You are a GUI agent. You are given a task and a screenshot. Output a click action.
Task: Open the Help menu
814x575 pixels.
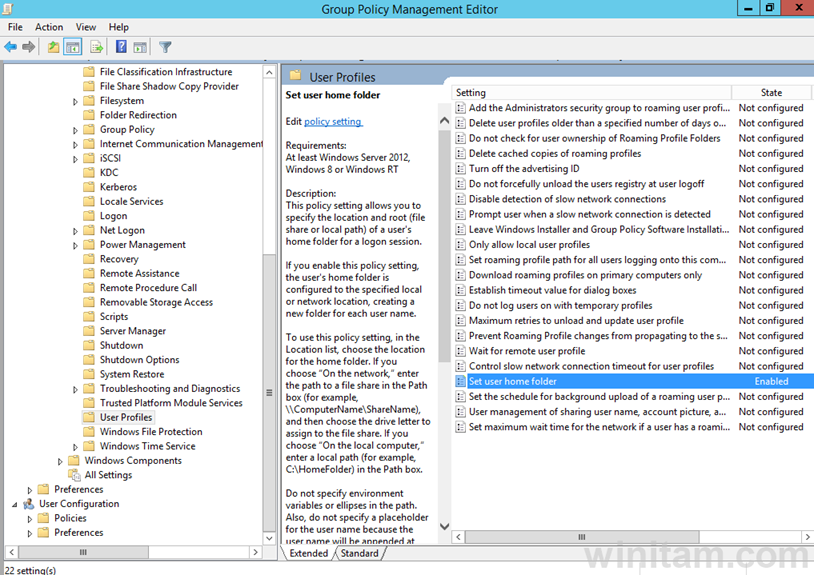(x=118, y=27)
